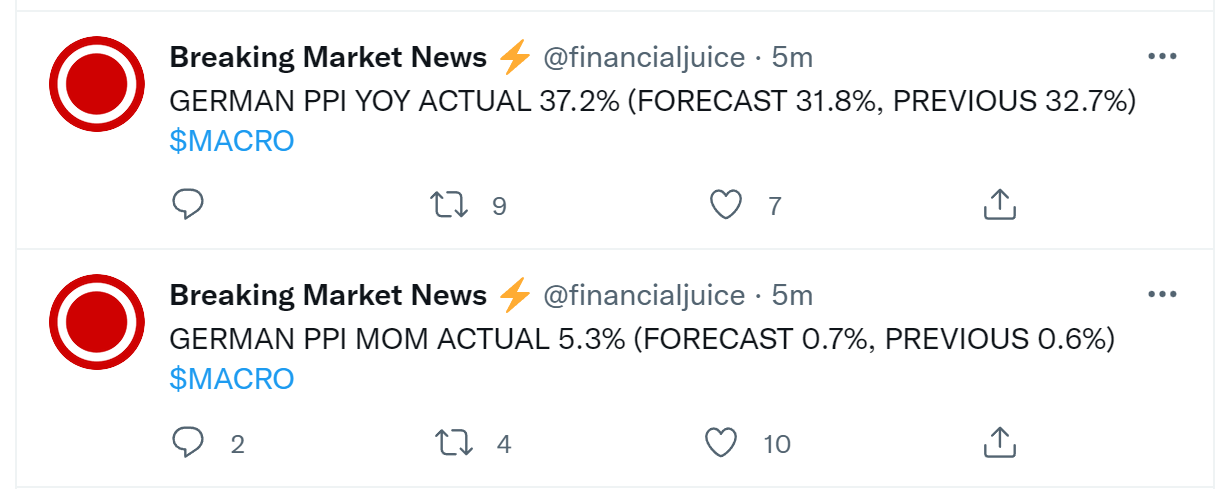Share the German PPI YOY tweet
The image size is (1224, 489).
point(1000,205)
